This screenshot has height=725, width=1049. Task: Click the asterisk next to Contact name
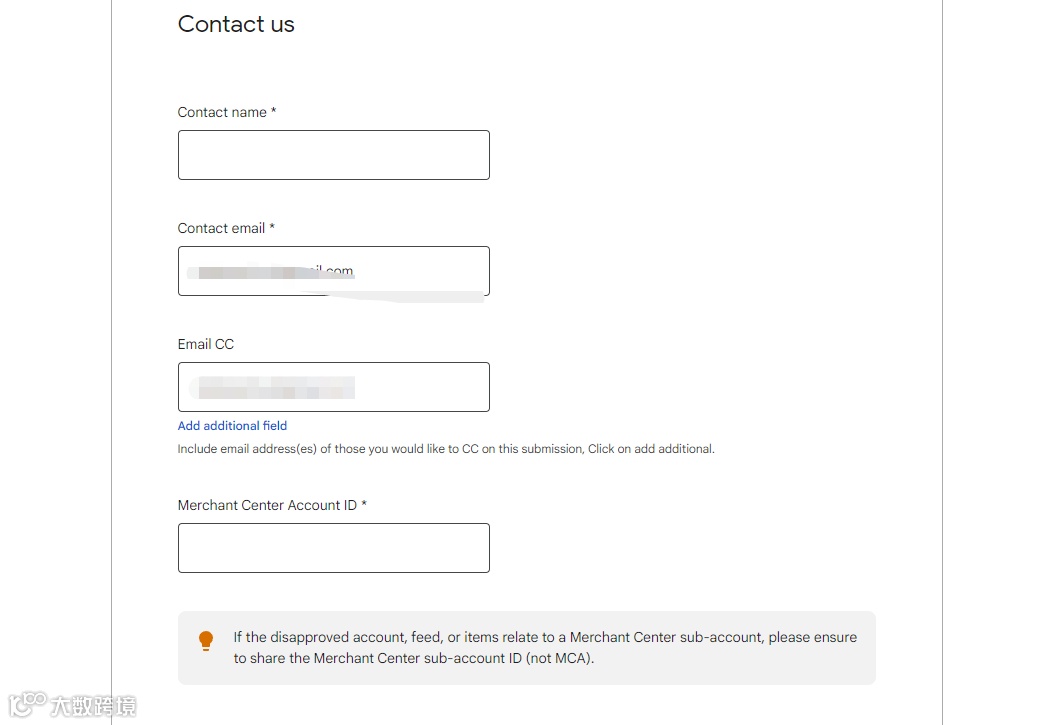click(x=273, y=111)
